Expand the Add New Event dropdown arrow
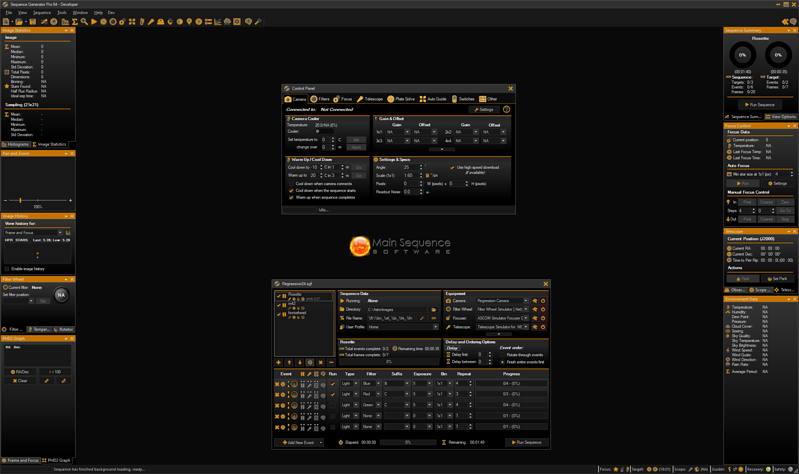This screenshot has width=799, height=474. (x=321, y=442)
